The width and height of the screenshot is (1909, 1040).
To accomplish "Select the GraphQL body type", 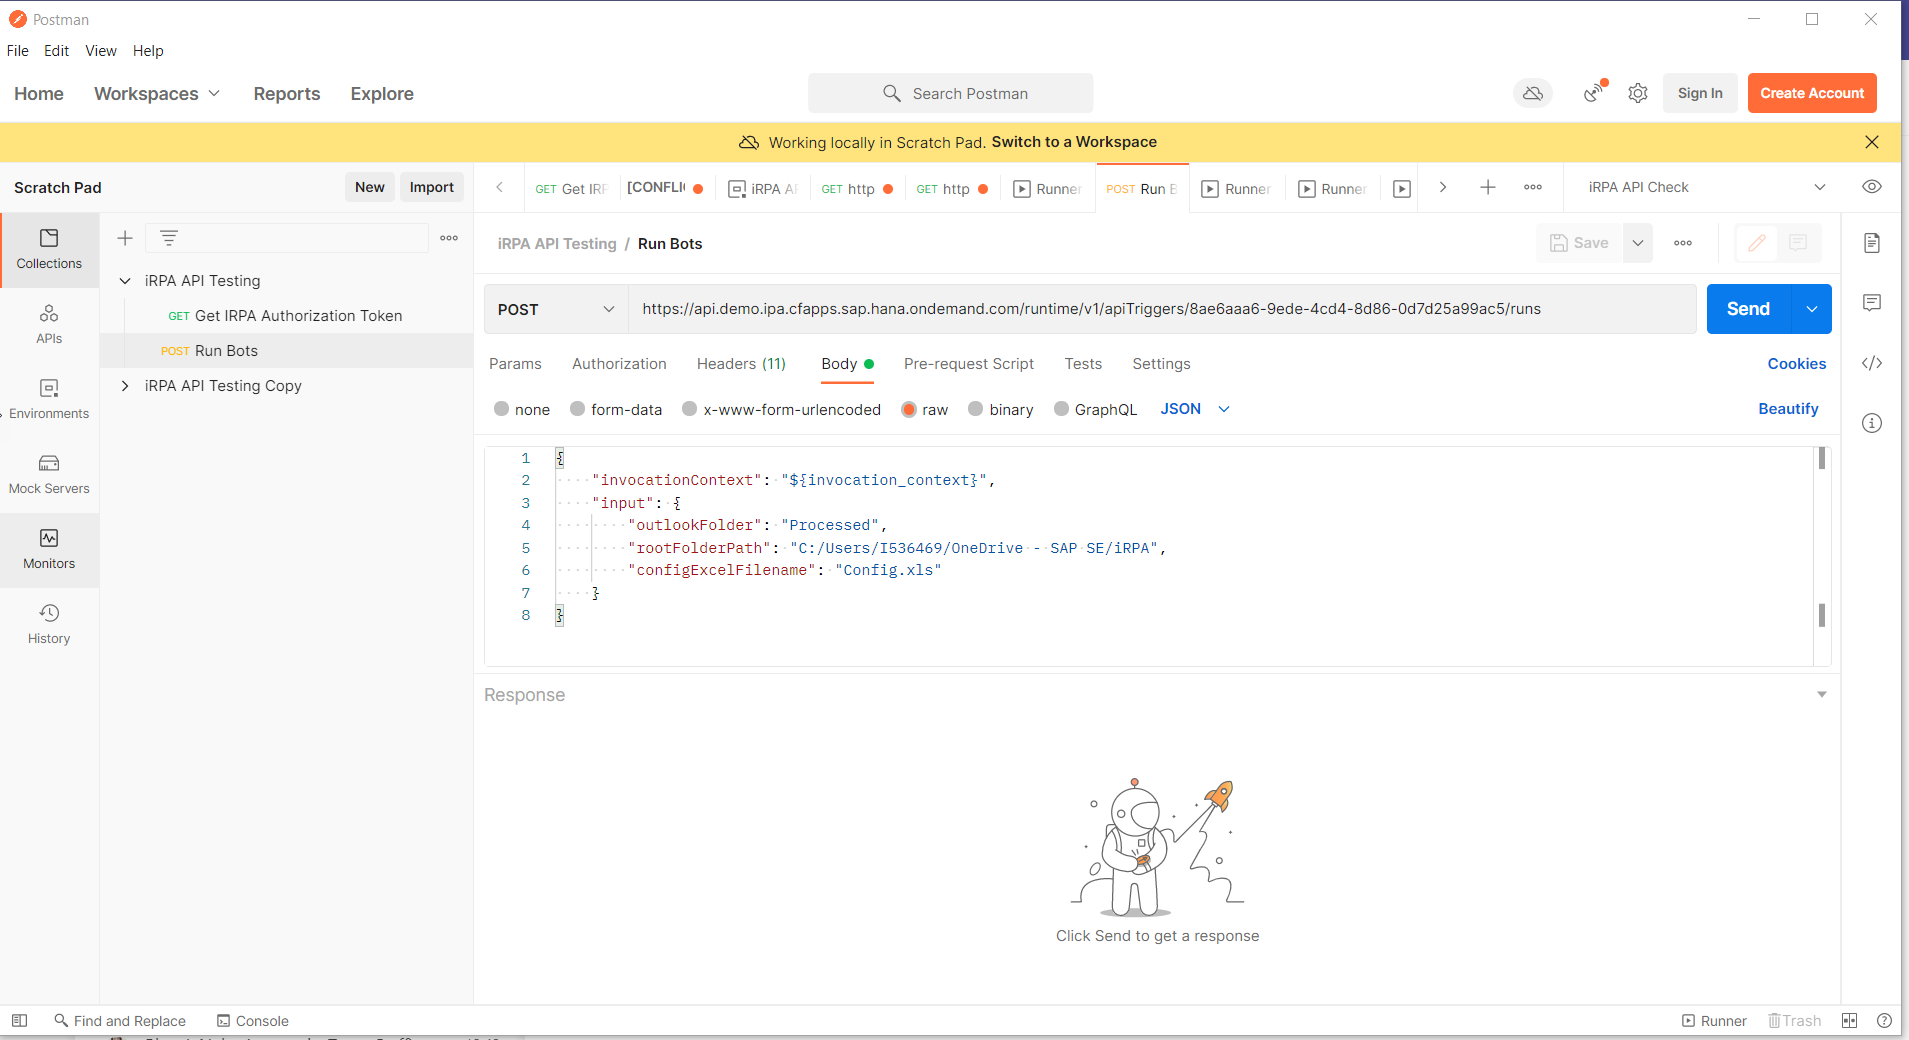I will (1061, 409).
